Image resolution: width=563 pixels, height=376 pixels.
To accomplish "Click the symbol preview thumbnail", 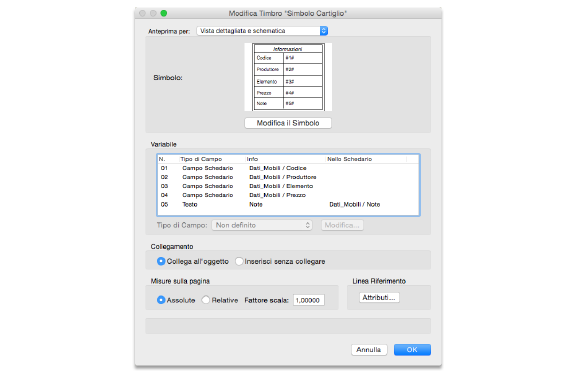I will (288, 77).
